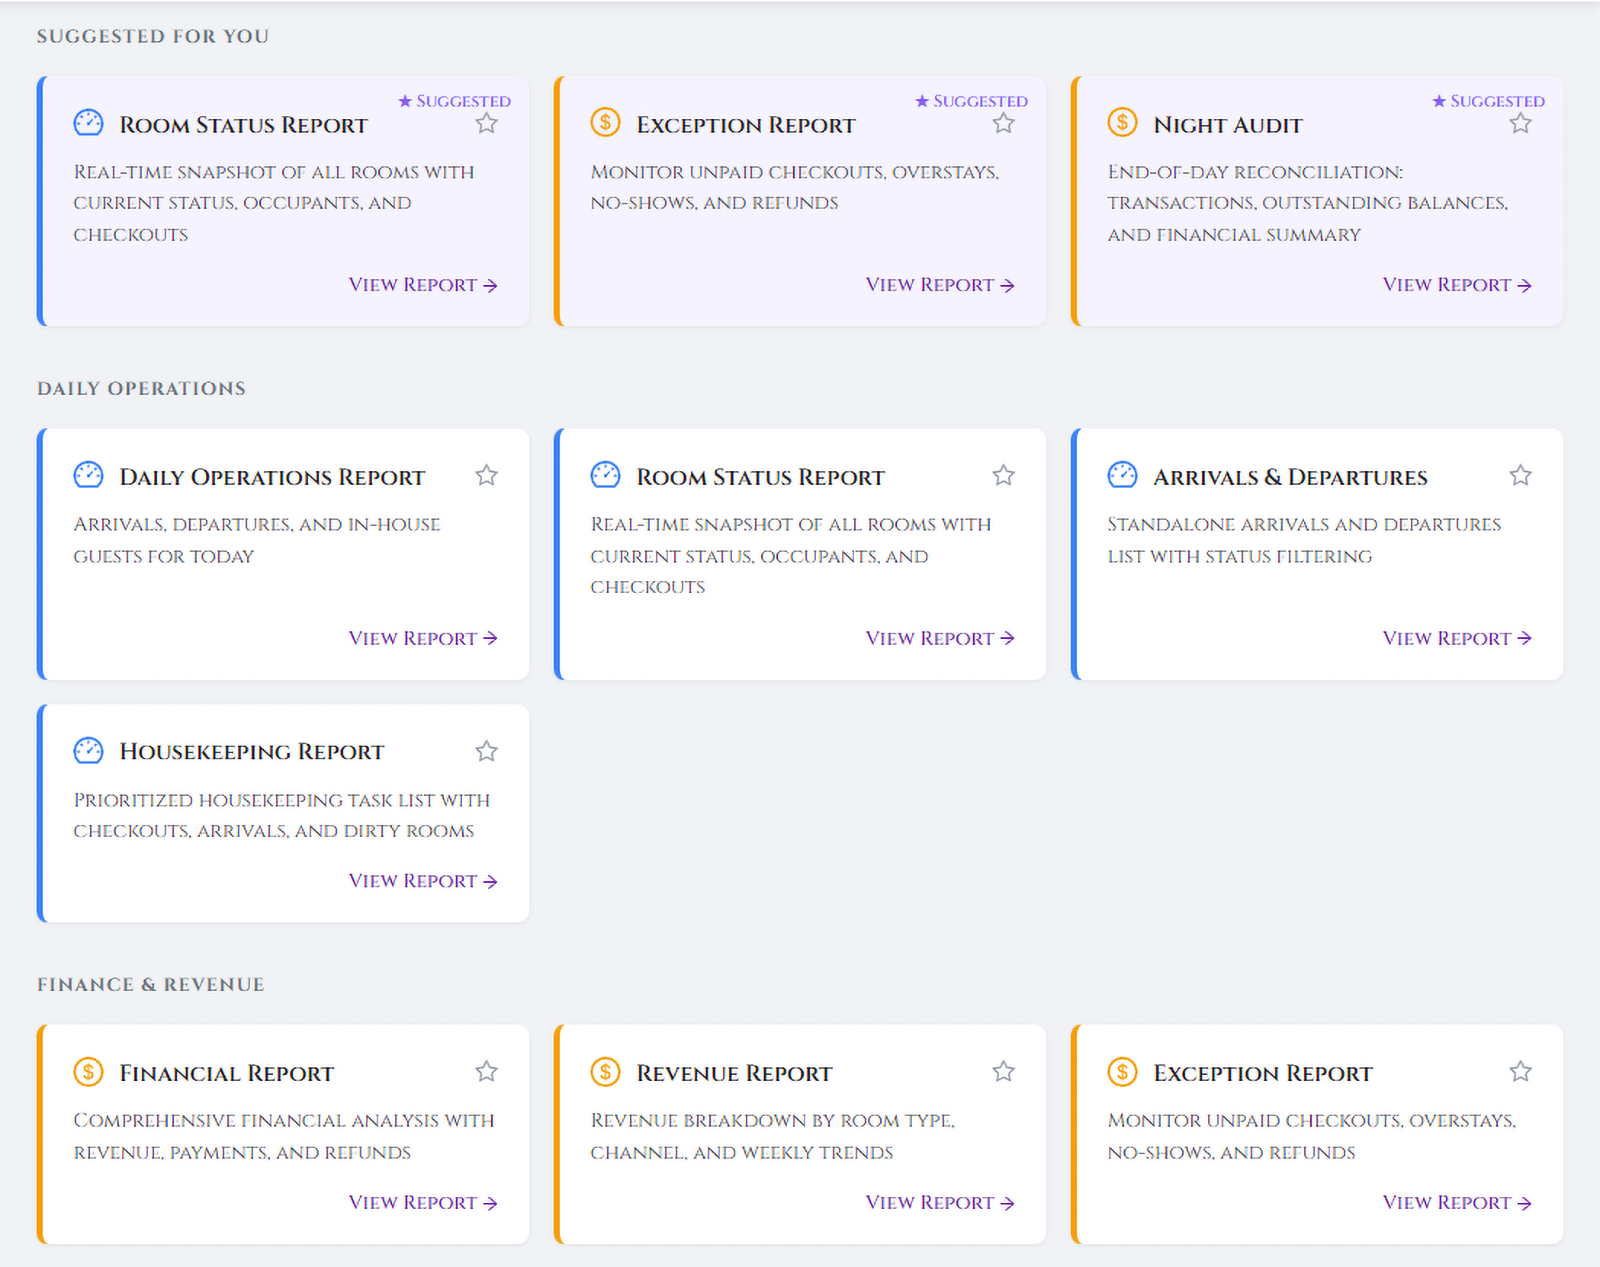Click the gauge icon on Arrivals & Departures

click(x=1122, y=475)
